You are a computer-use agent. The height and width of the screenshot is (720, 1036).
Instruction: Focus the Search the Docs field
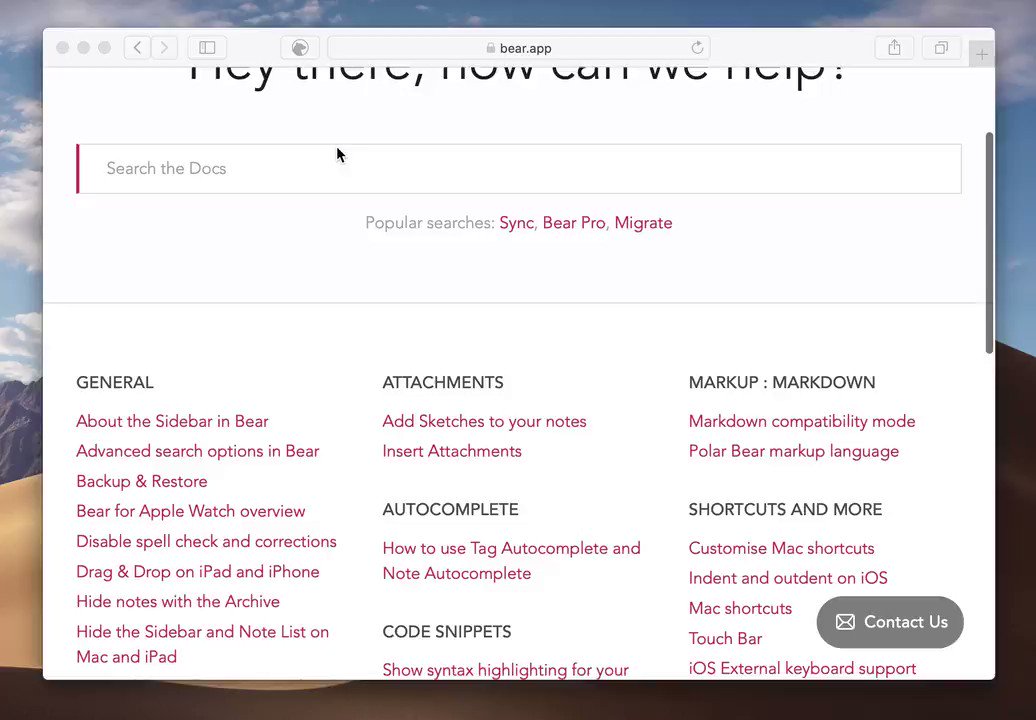[x=519, y=168]
